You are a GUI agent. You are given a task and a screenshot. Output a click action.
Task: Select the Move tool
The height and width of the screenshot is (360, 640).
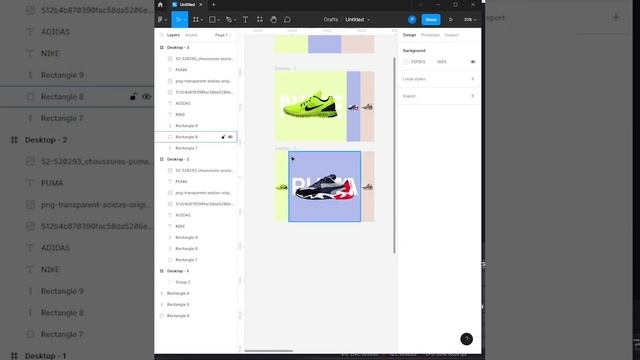(178, 20)
